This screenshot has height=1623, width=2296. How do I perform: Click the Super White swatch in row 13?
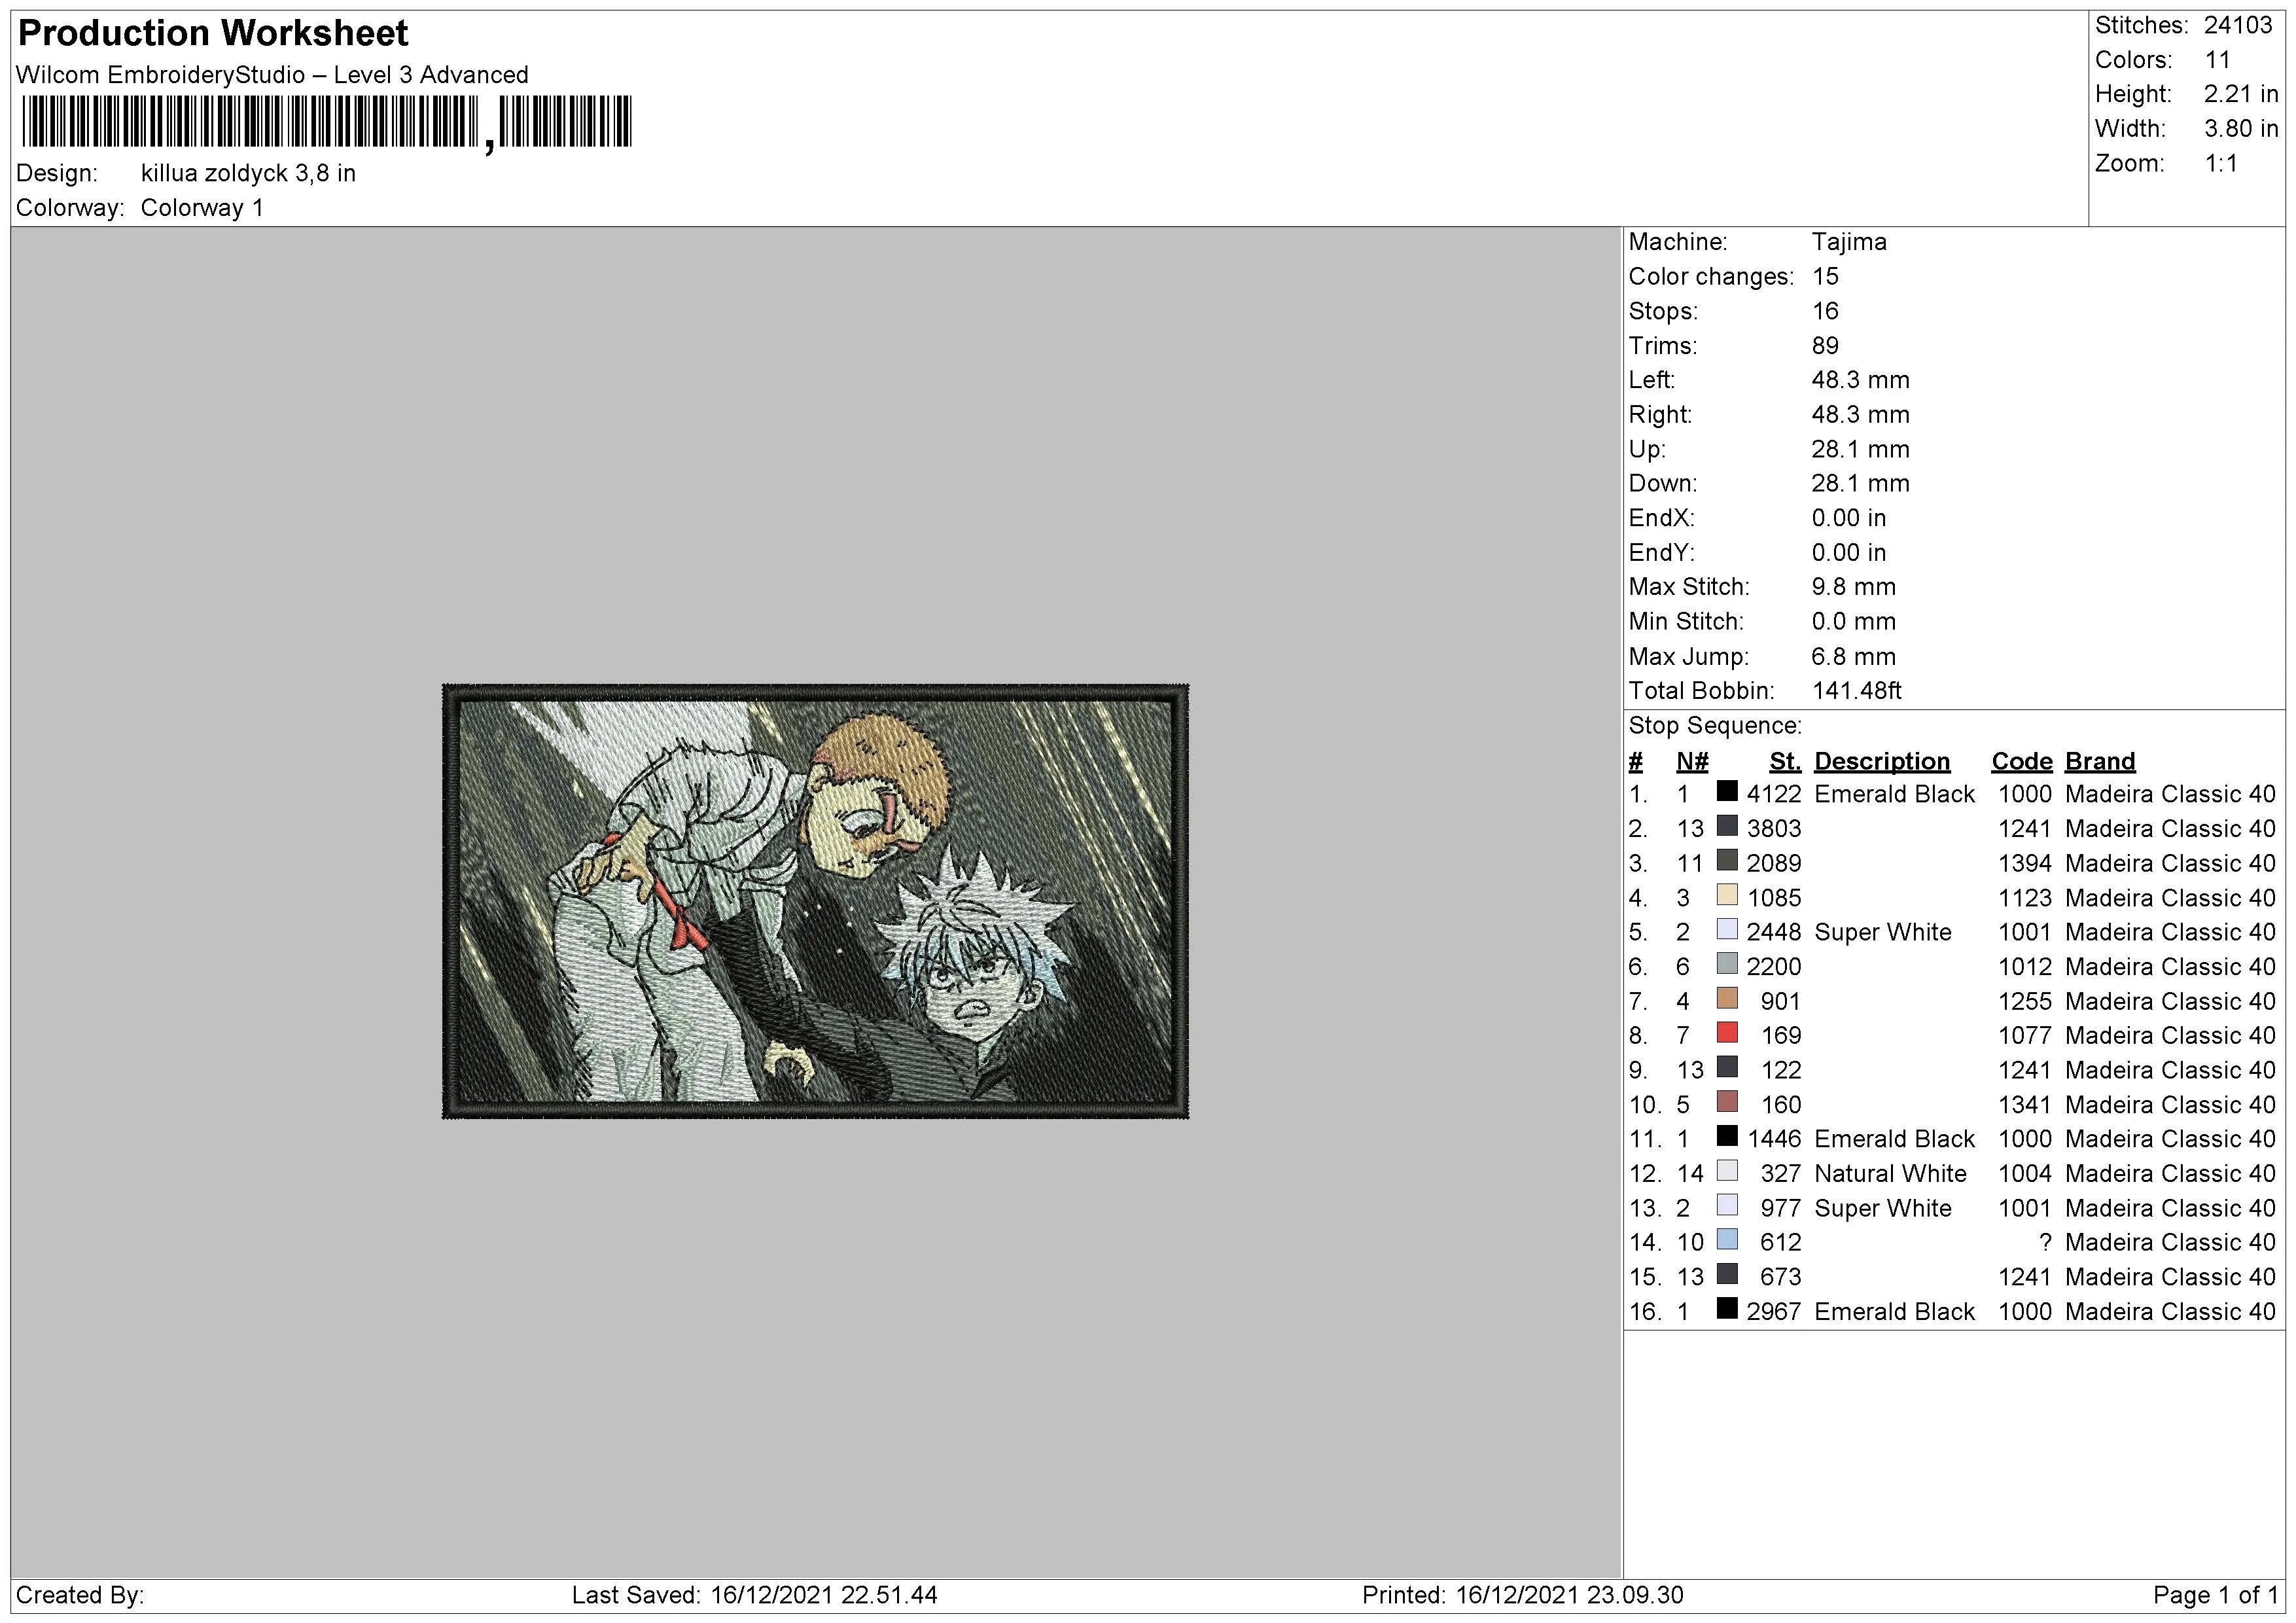(1727, 1205)
